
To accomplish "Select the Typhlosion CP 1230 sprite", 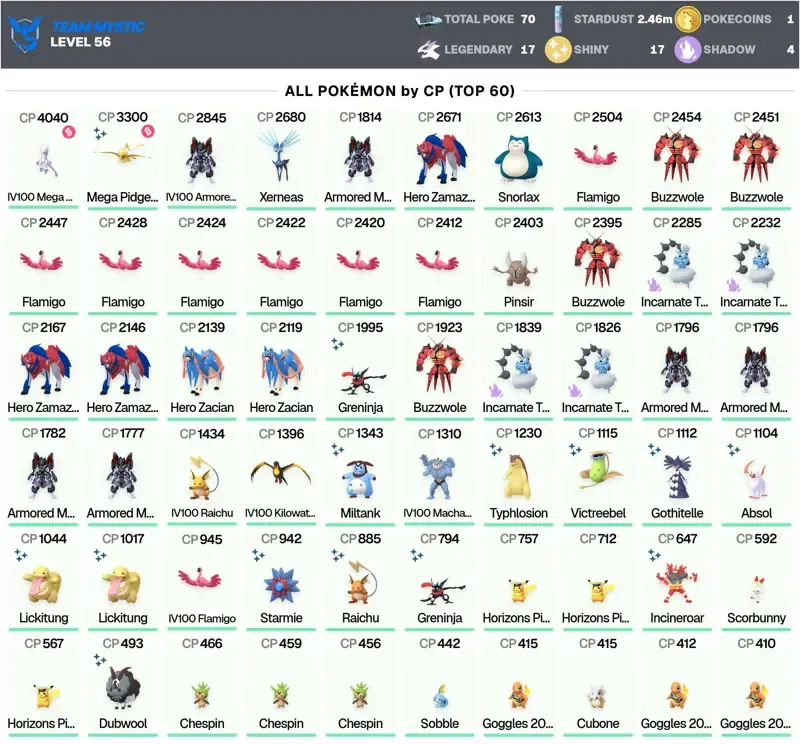I will point(517,476).
